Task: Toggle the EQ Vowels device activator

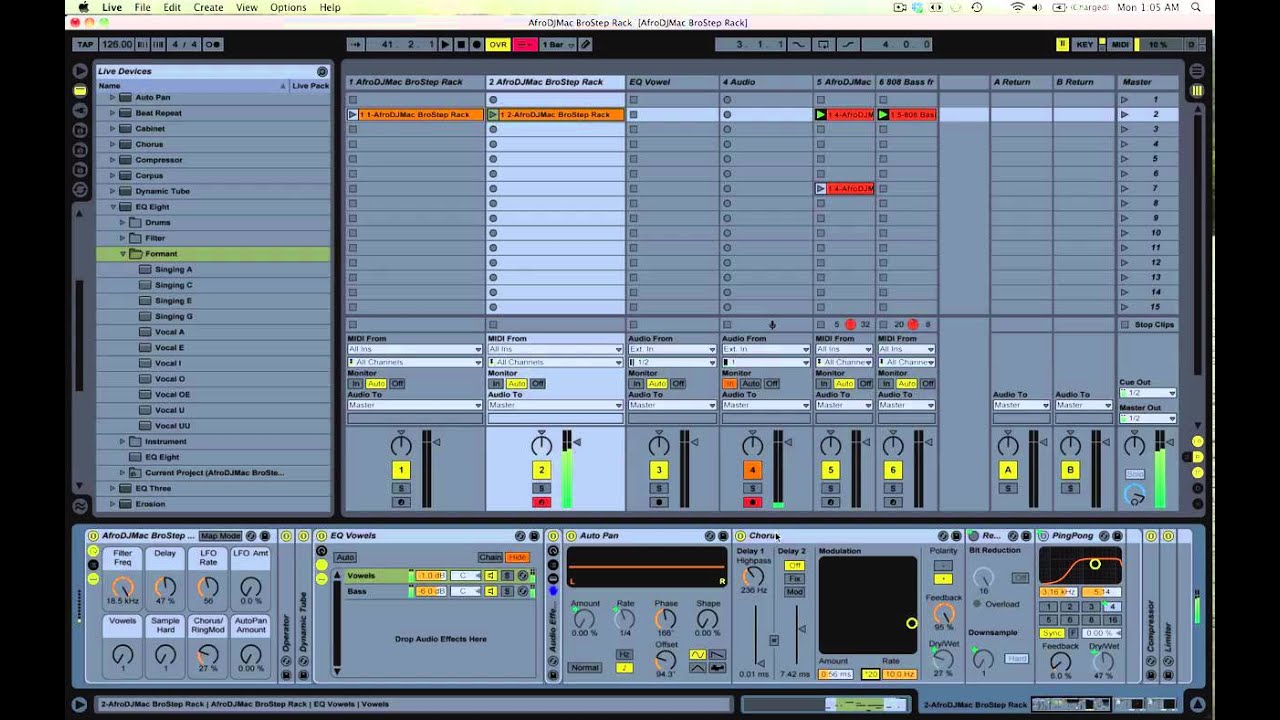Action: 322,536
